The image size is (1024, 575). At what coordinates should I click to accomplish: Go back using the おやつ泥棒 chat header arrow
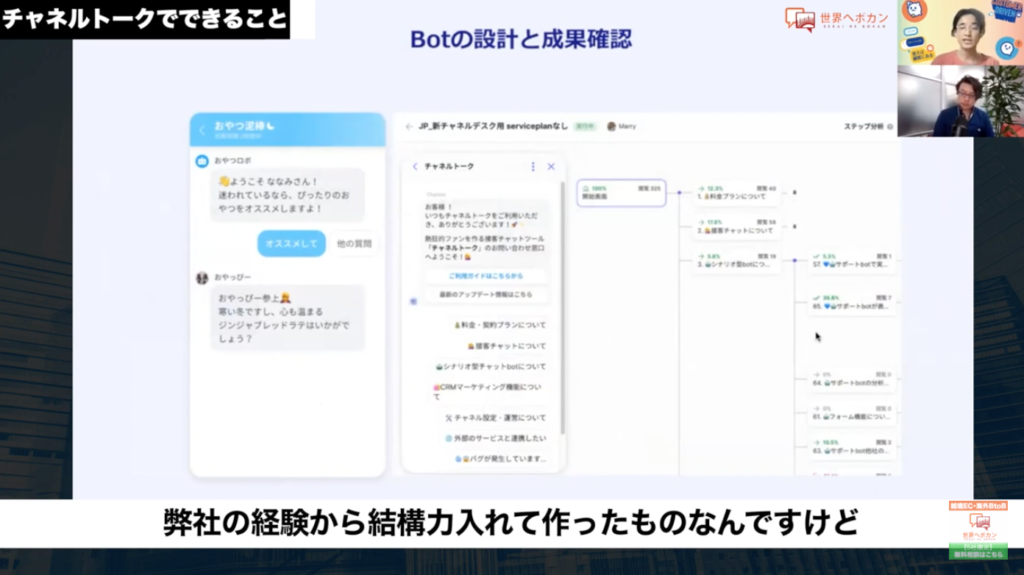click(x=202, y=130)
